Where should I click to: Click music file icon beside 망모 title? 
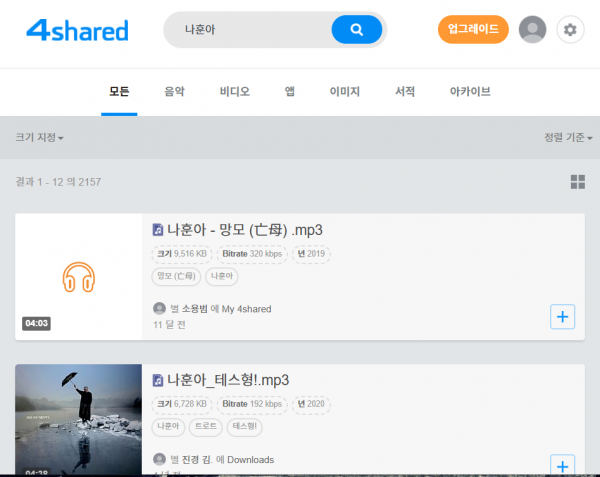[158, 230]
